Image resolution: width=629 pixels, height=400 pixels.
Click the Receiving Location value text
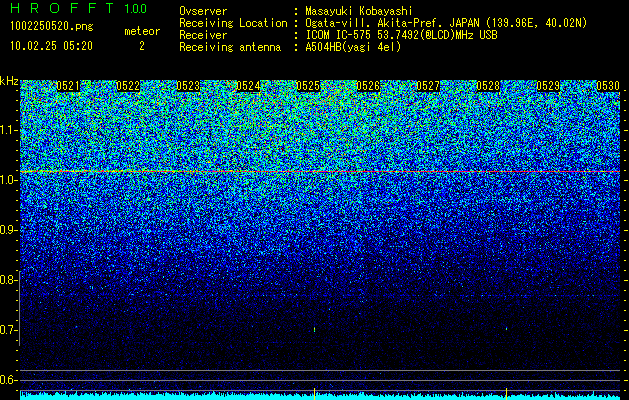click(446, 23)
